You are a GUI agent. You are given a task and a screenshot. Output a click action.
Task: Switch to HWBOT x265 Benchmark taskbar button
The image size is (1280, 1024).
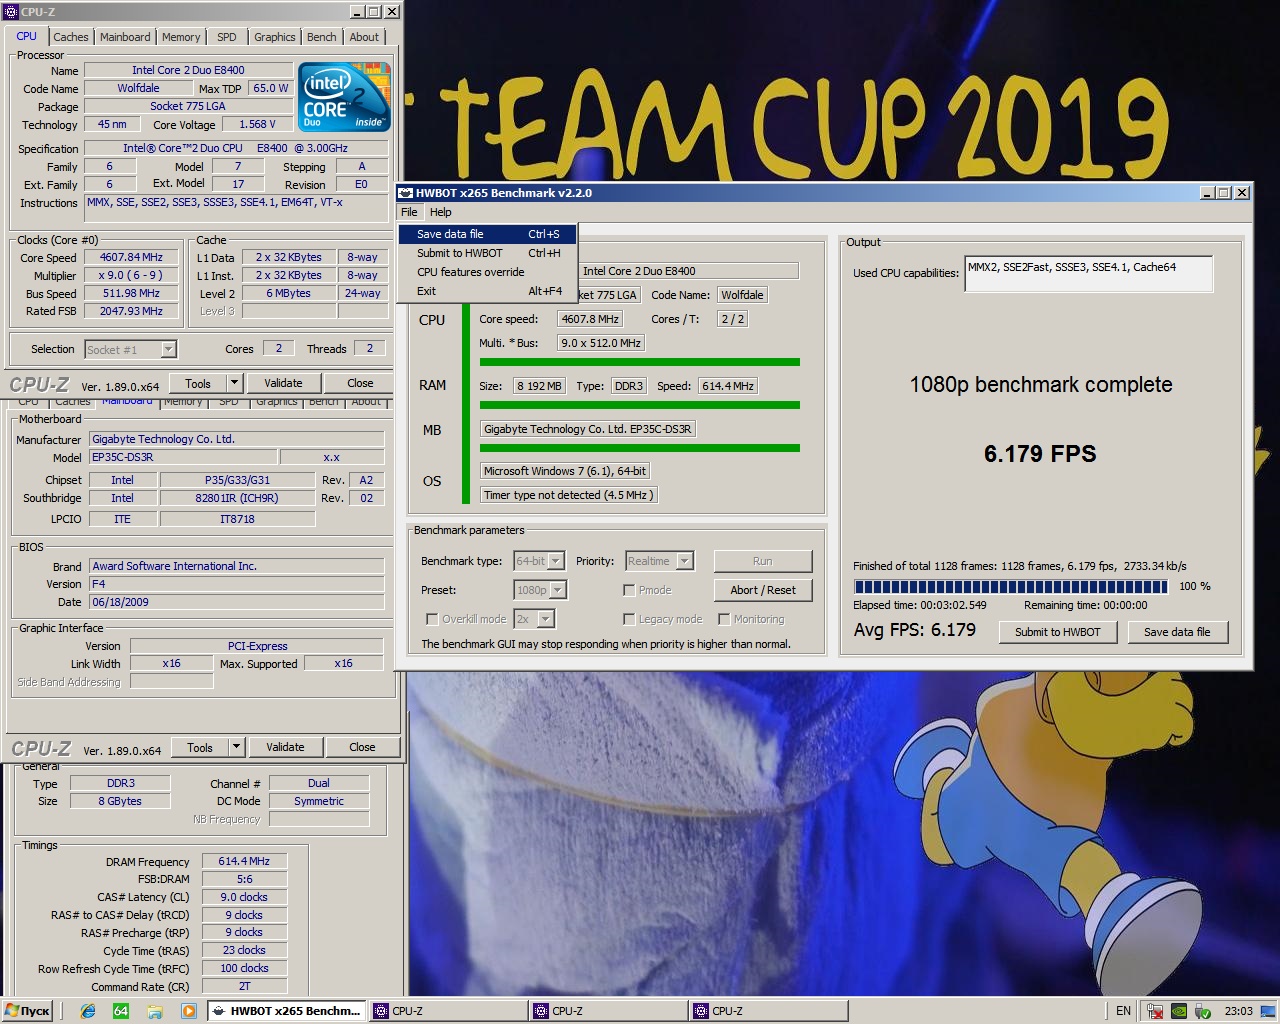[287, 1011]
